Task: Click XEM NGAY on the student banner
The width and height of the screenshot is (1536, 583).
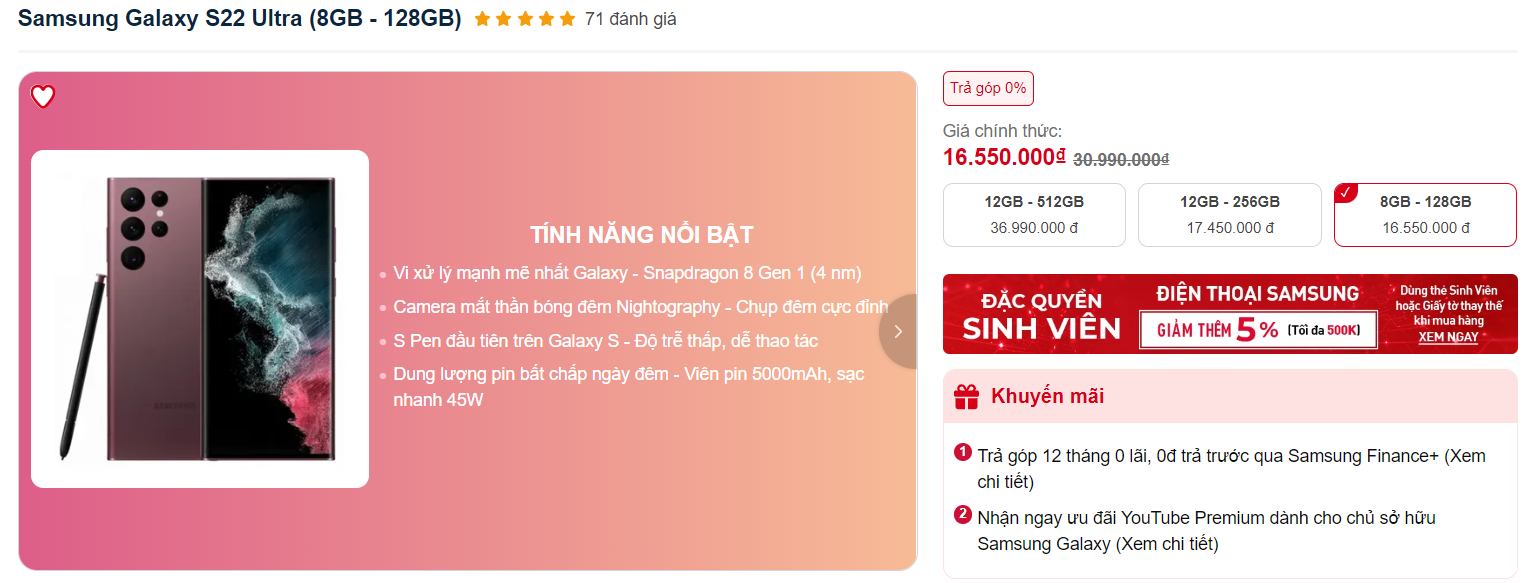Action: (1448, 337)
